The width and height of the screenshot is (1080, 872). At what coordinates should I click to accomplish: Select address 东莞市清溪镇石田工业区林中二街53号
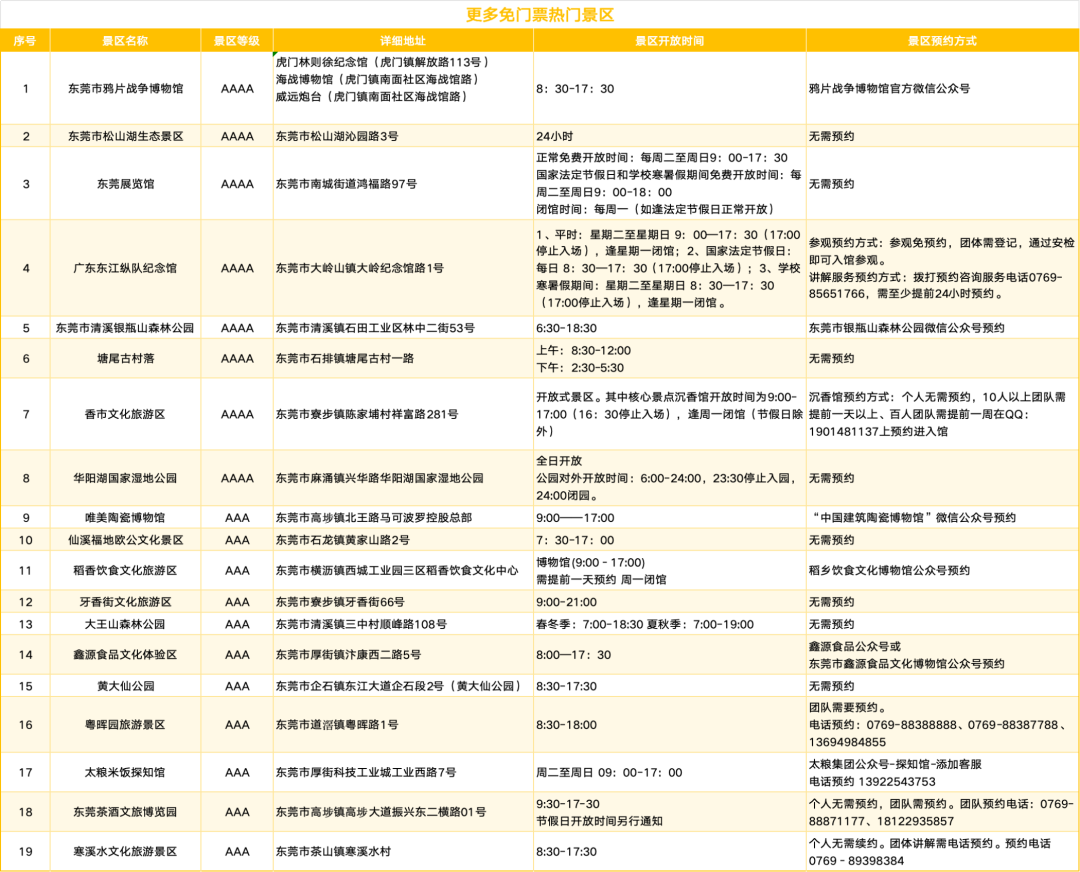(x=375, y=328)
